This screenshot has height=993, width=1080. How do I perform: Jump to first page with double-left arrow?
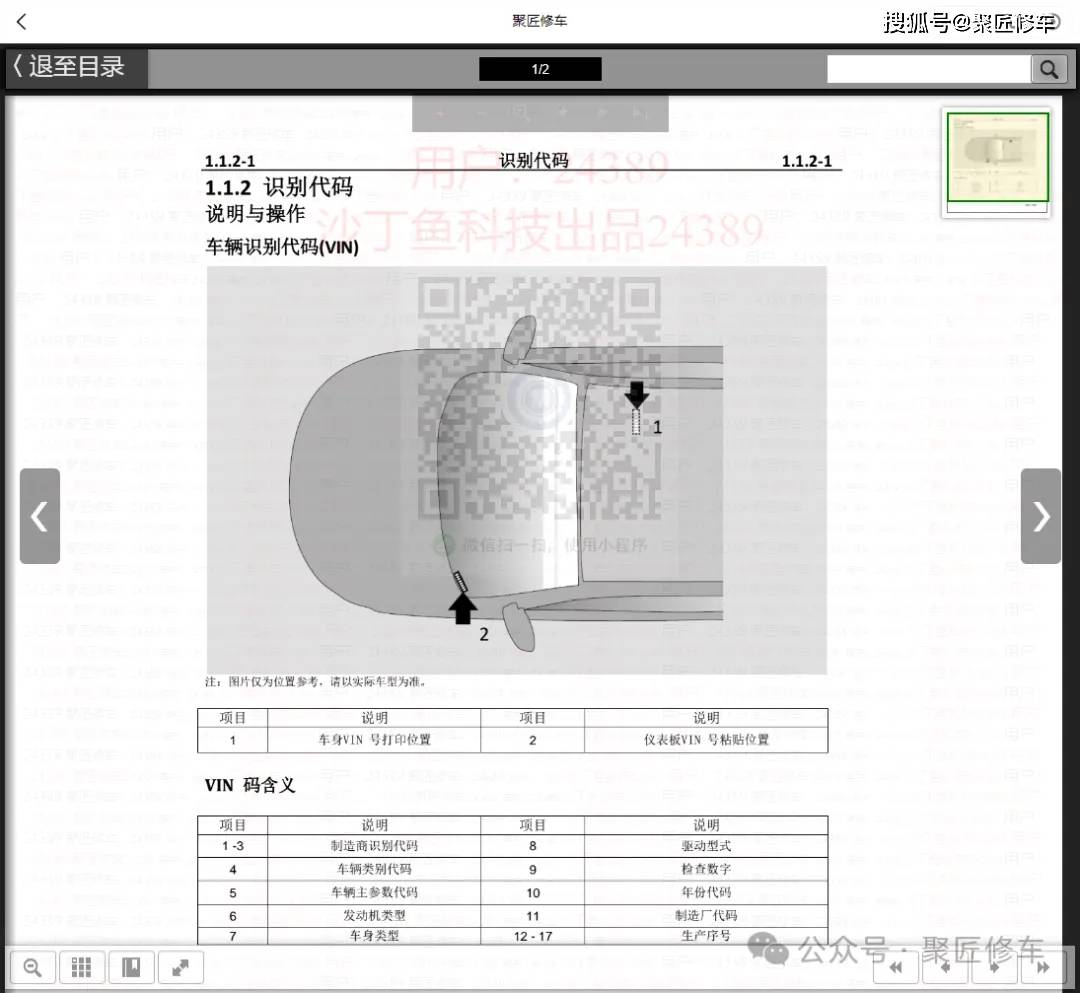[x=895, y=968]
